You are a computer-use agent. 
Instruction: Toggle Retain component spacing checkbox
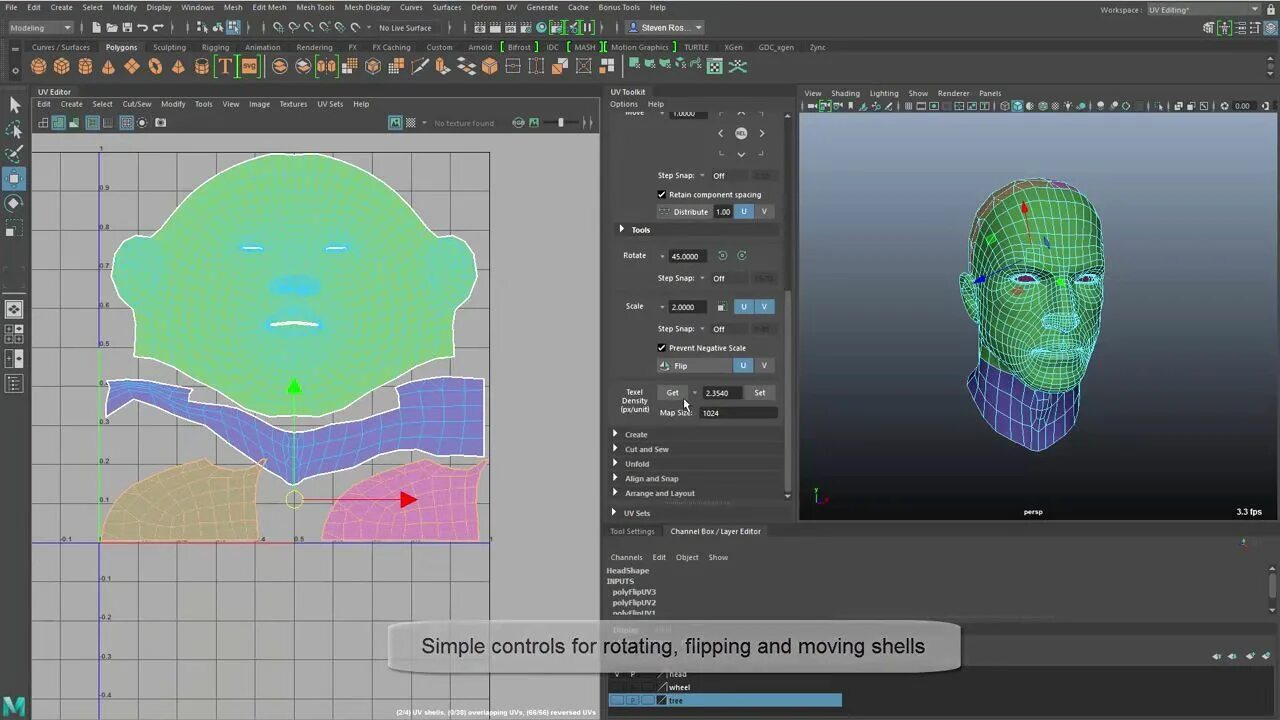click(x=661, y=195)
